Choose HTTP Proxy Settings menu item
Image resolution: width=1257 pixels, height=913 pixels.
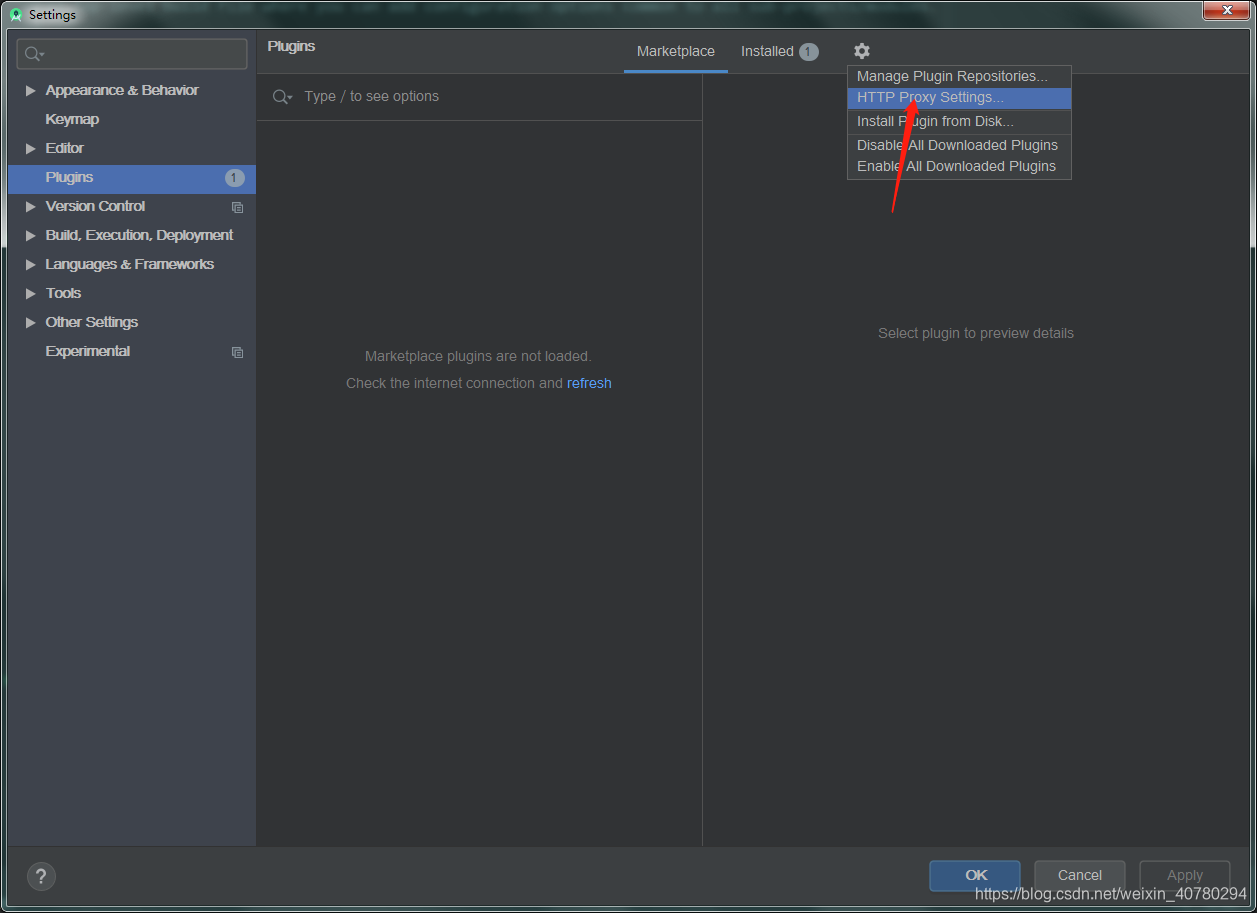(x=959, y=98)
